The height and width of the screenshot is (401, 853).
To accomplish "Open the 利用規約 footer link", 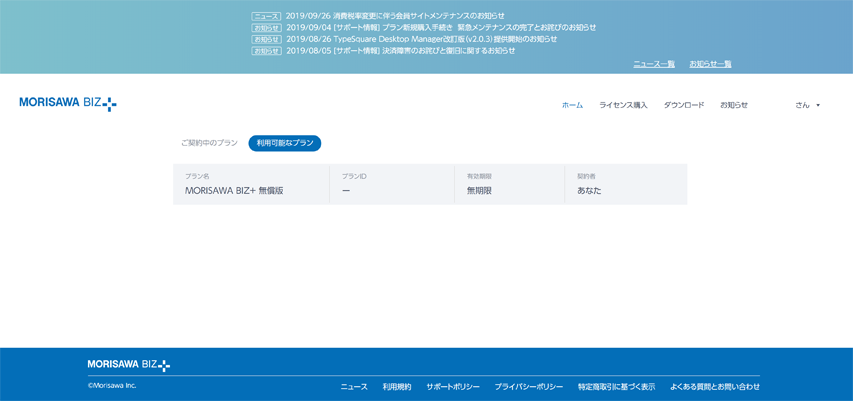I will [x=397, y=387].
